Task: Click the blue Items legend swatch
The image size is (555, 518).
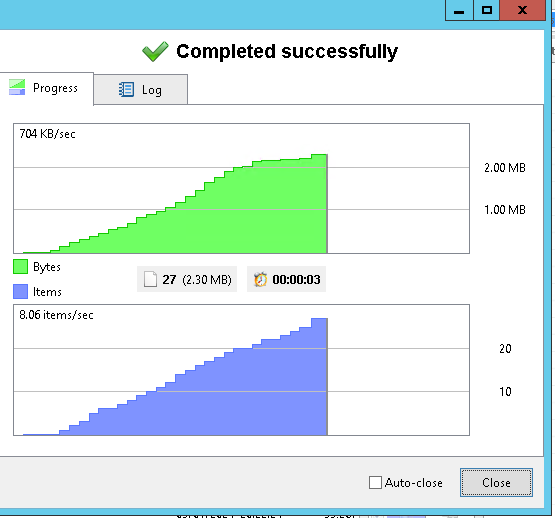Action: (21, 291)
